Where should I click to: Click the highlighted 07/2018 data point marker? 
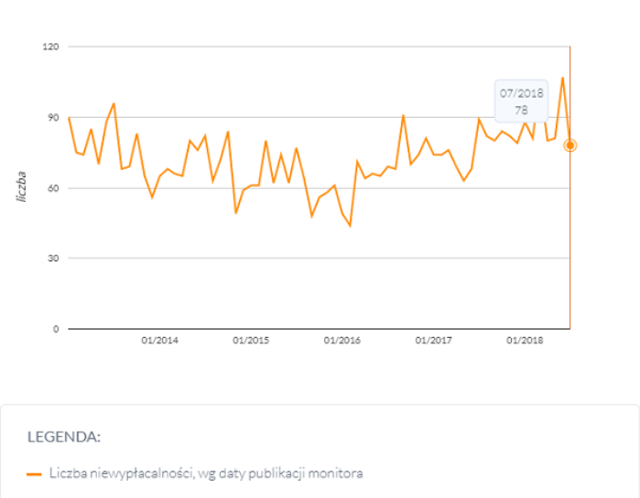[x=570, y=145]
